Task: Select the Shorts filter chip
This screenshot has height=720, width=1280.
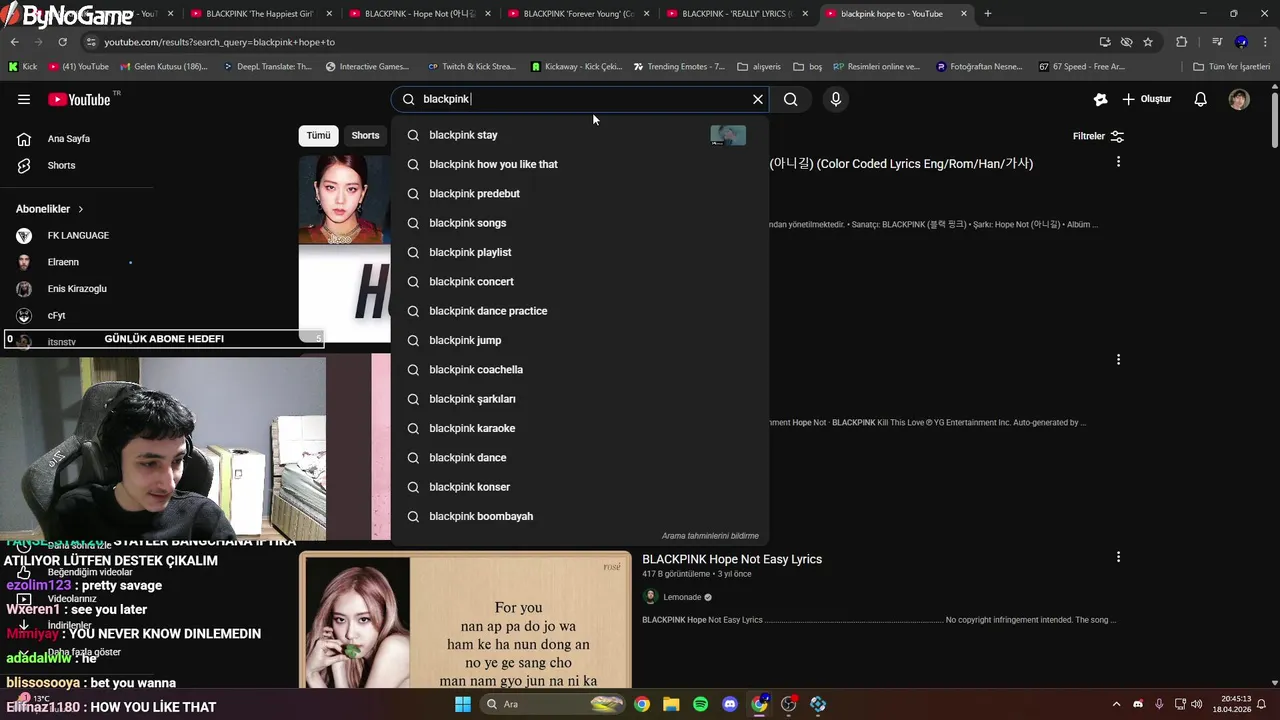Action: point(365,135)
